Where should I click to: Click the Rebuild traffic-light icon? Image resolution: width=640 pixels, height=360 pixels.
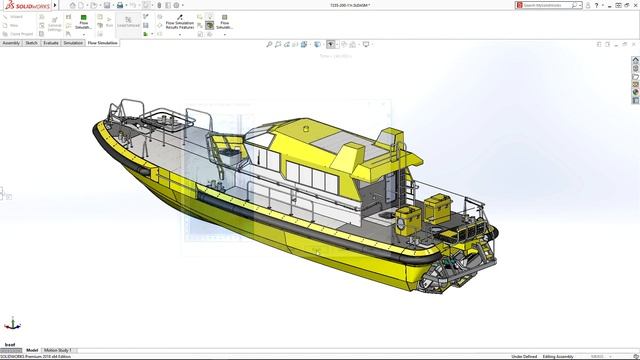pos(159,5)
